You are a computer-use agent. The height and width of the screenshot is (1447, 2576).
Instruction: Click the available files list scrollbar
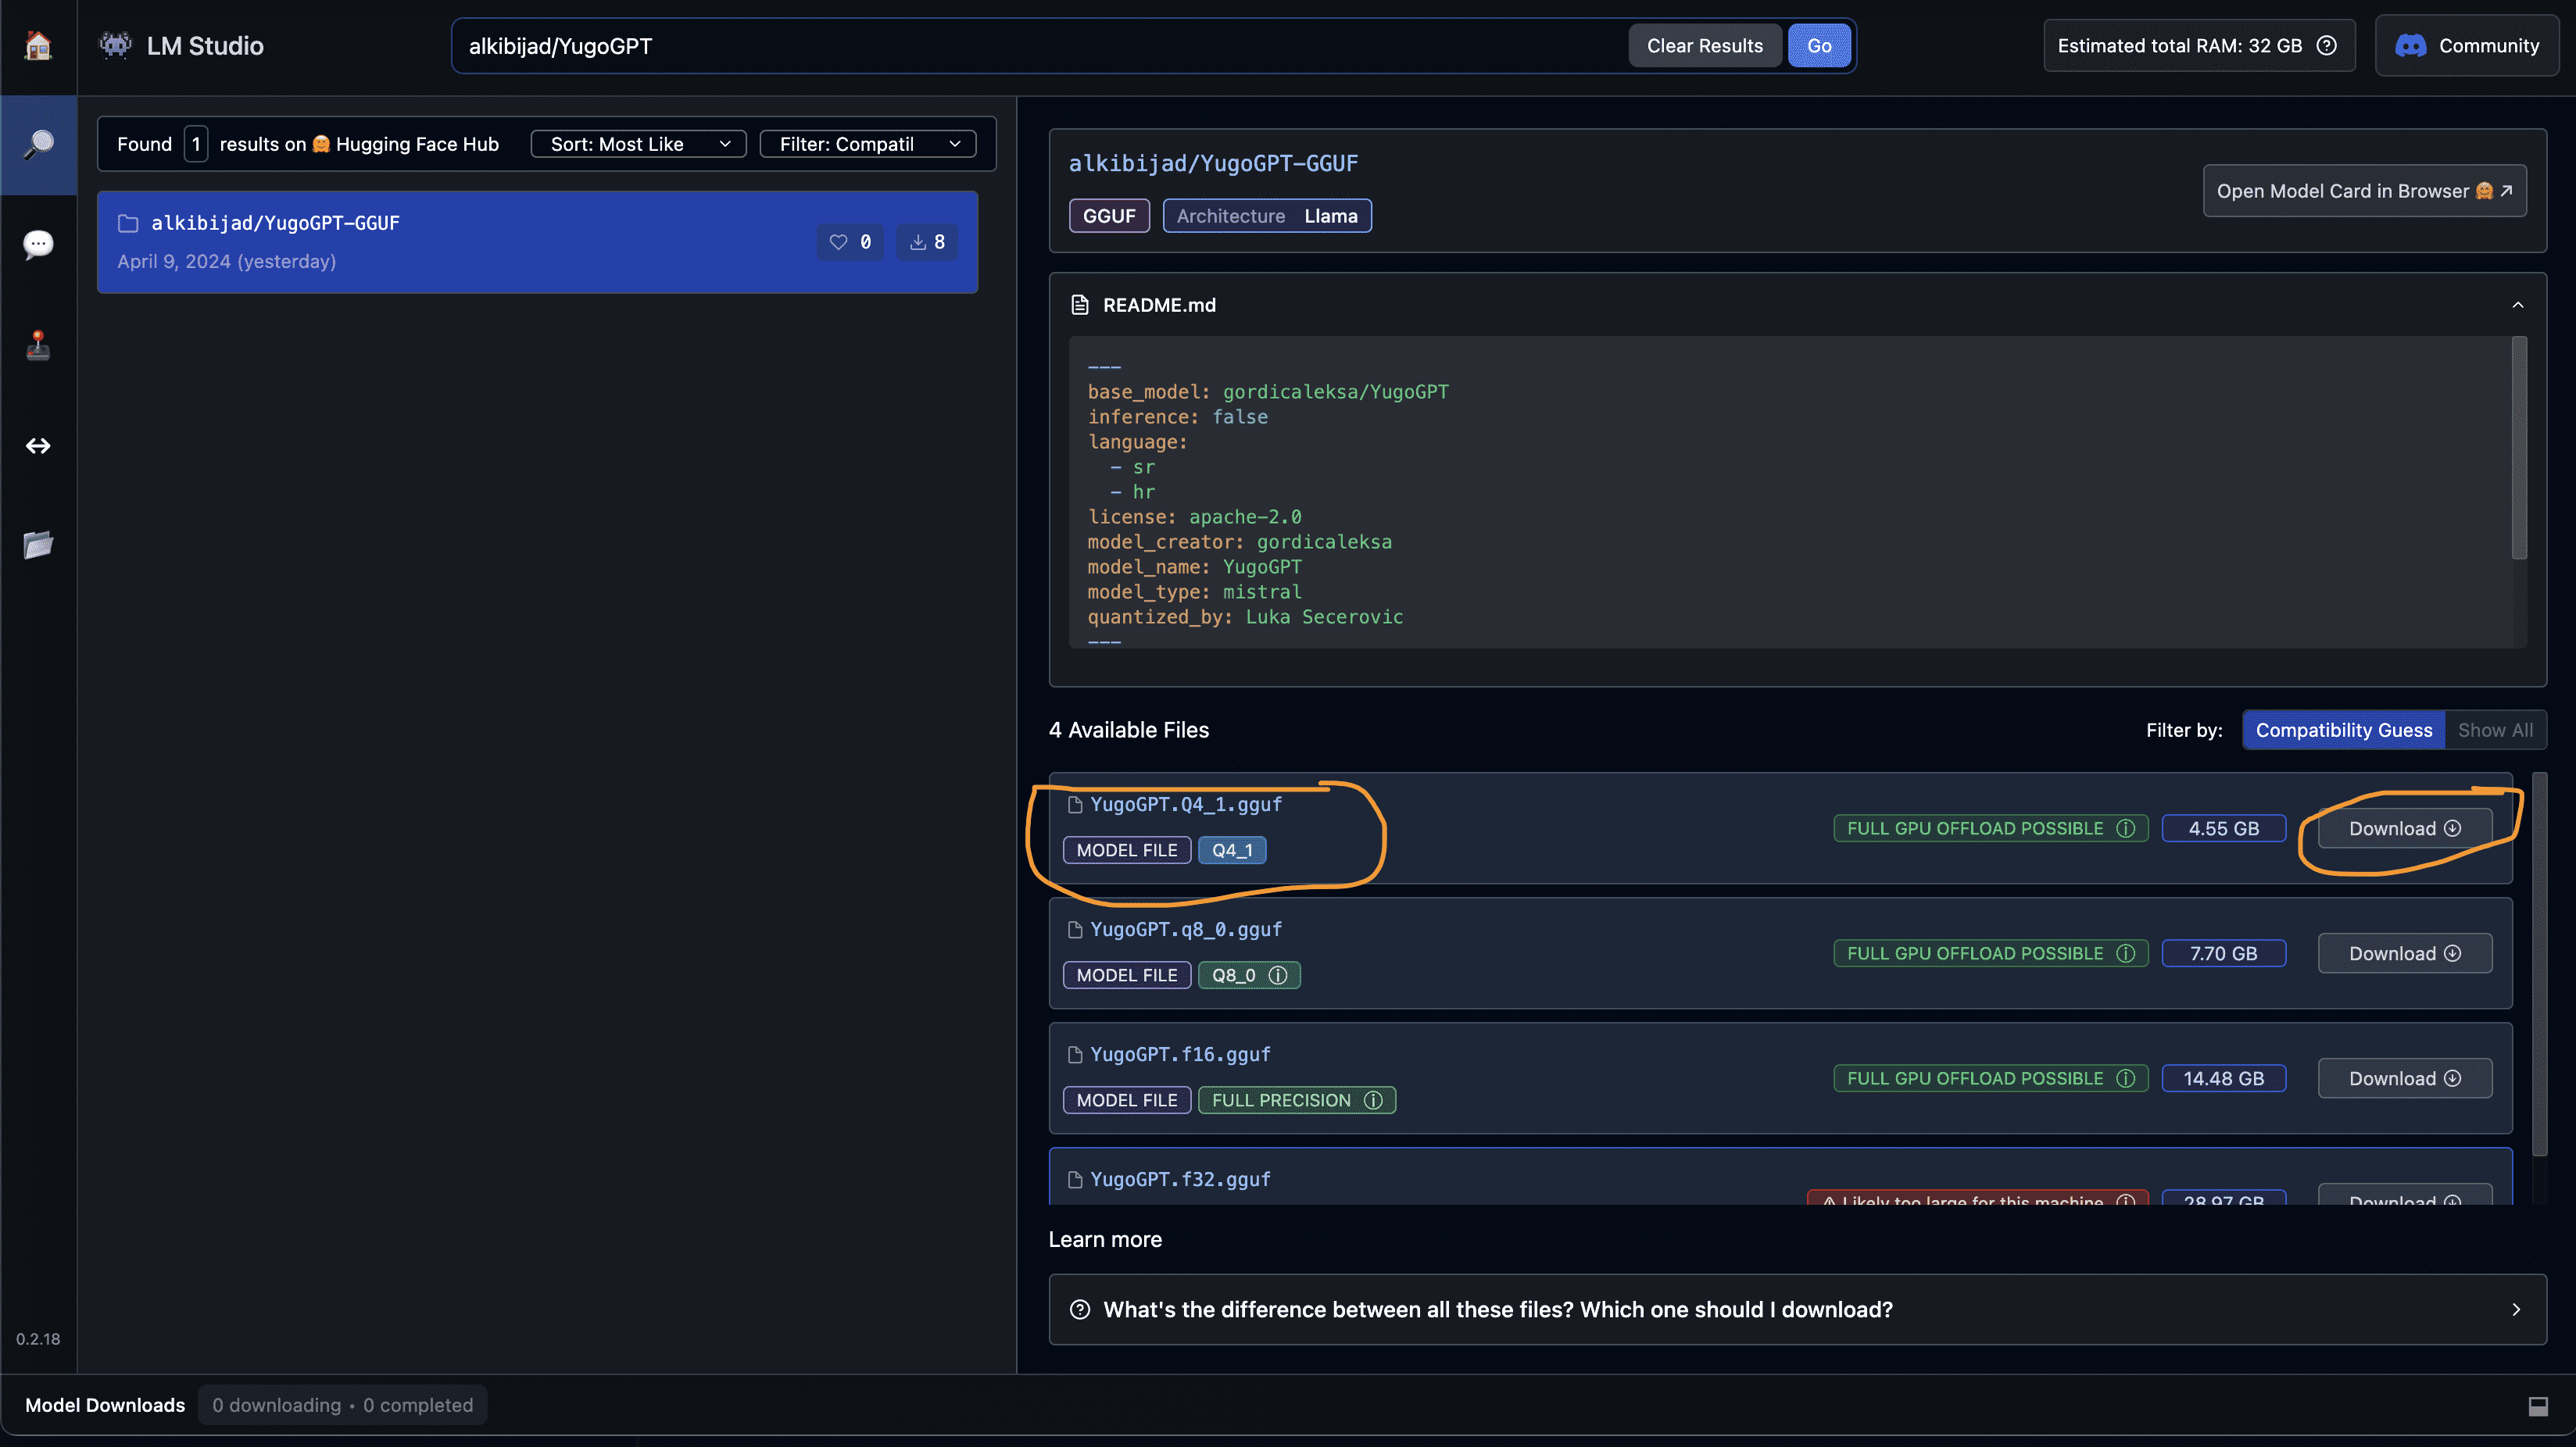[x=2539, y=965]
